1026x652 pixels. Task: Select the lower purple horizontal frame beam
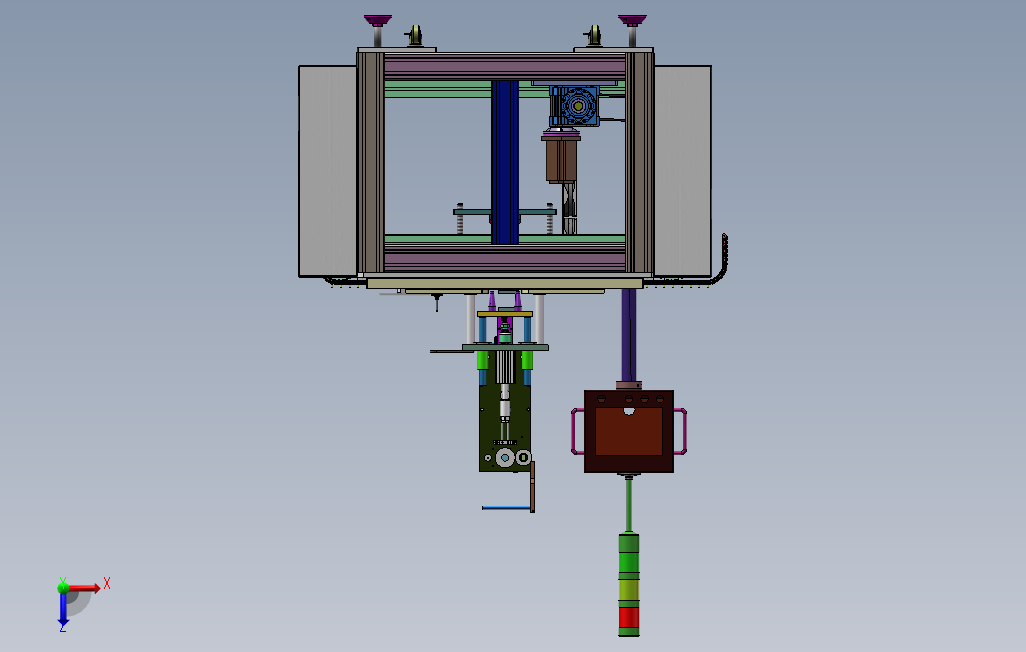click(x=504, y=258)
